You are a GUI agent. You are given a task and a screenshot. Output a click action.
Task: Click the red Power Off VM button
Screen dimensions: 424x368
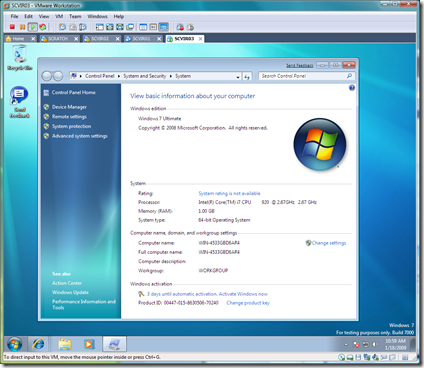click(x=12, y=27)
